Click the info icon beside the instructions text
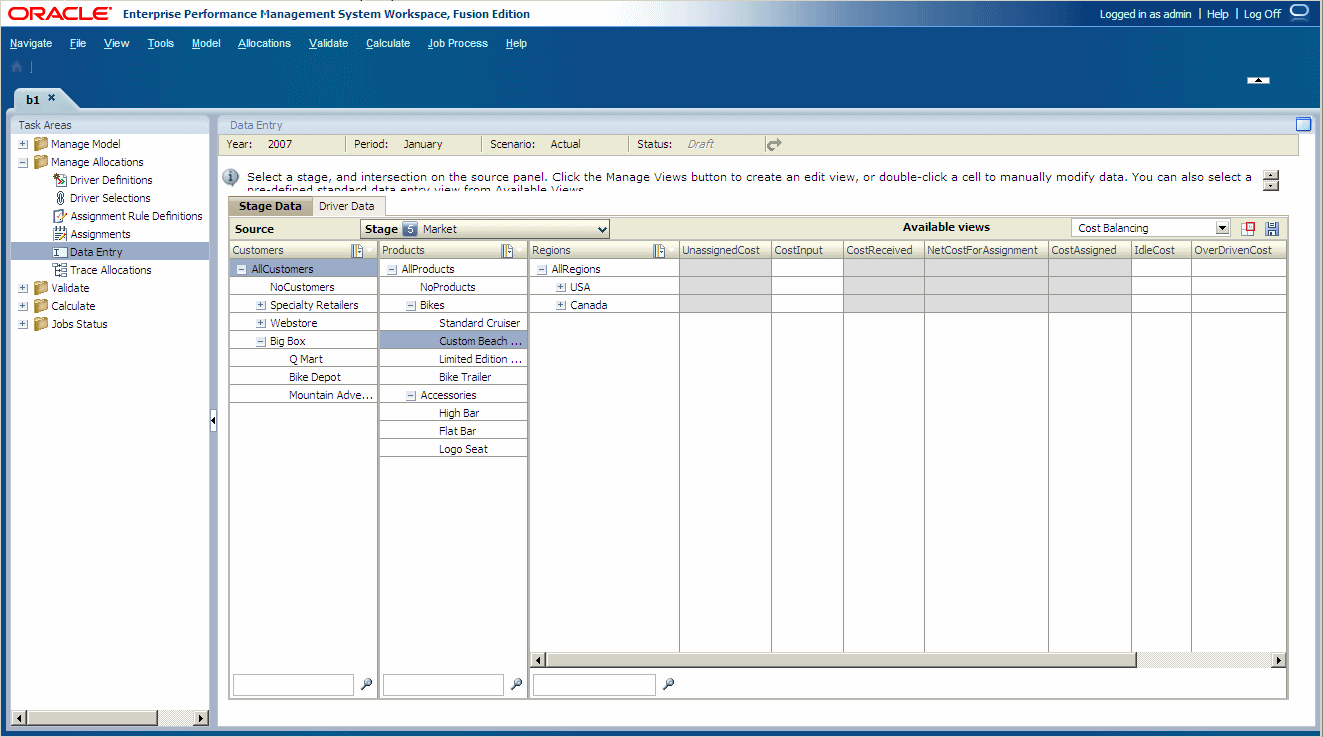Viewport: 1323px width, 737px height. point(230,177)
